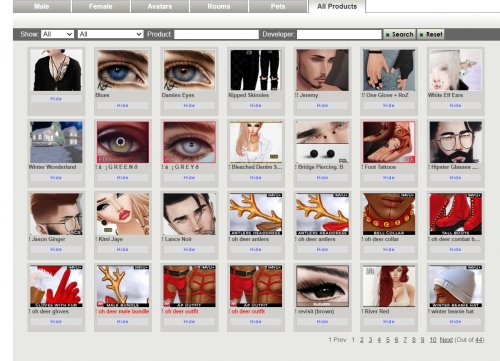Open the GREY eye product thumbnail
This screenshot has width=500, height=361.
point(189,142)
